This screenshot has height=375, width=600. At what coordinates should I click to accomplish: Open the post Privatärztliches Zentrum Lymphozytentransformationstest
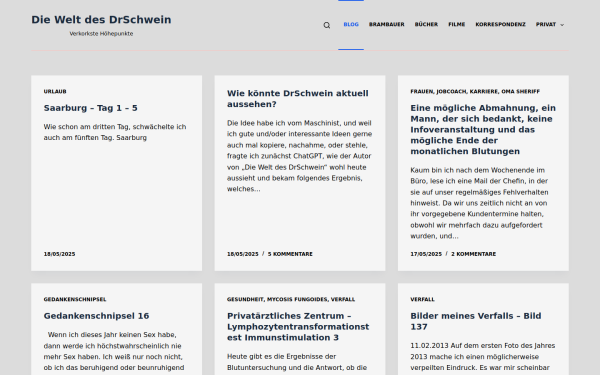coord(298,326)
